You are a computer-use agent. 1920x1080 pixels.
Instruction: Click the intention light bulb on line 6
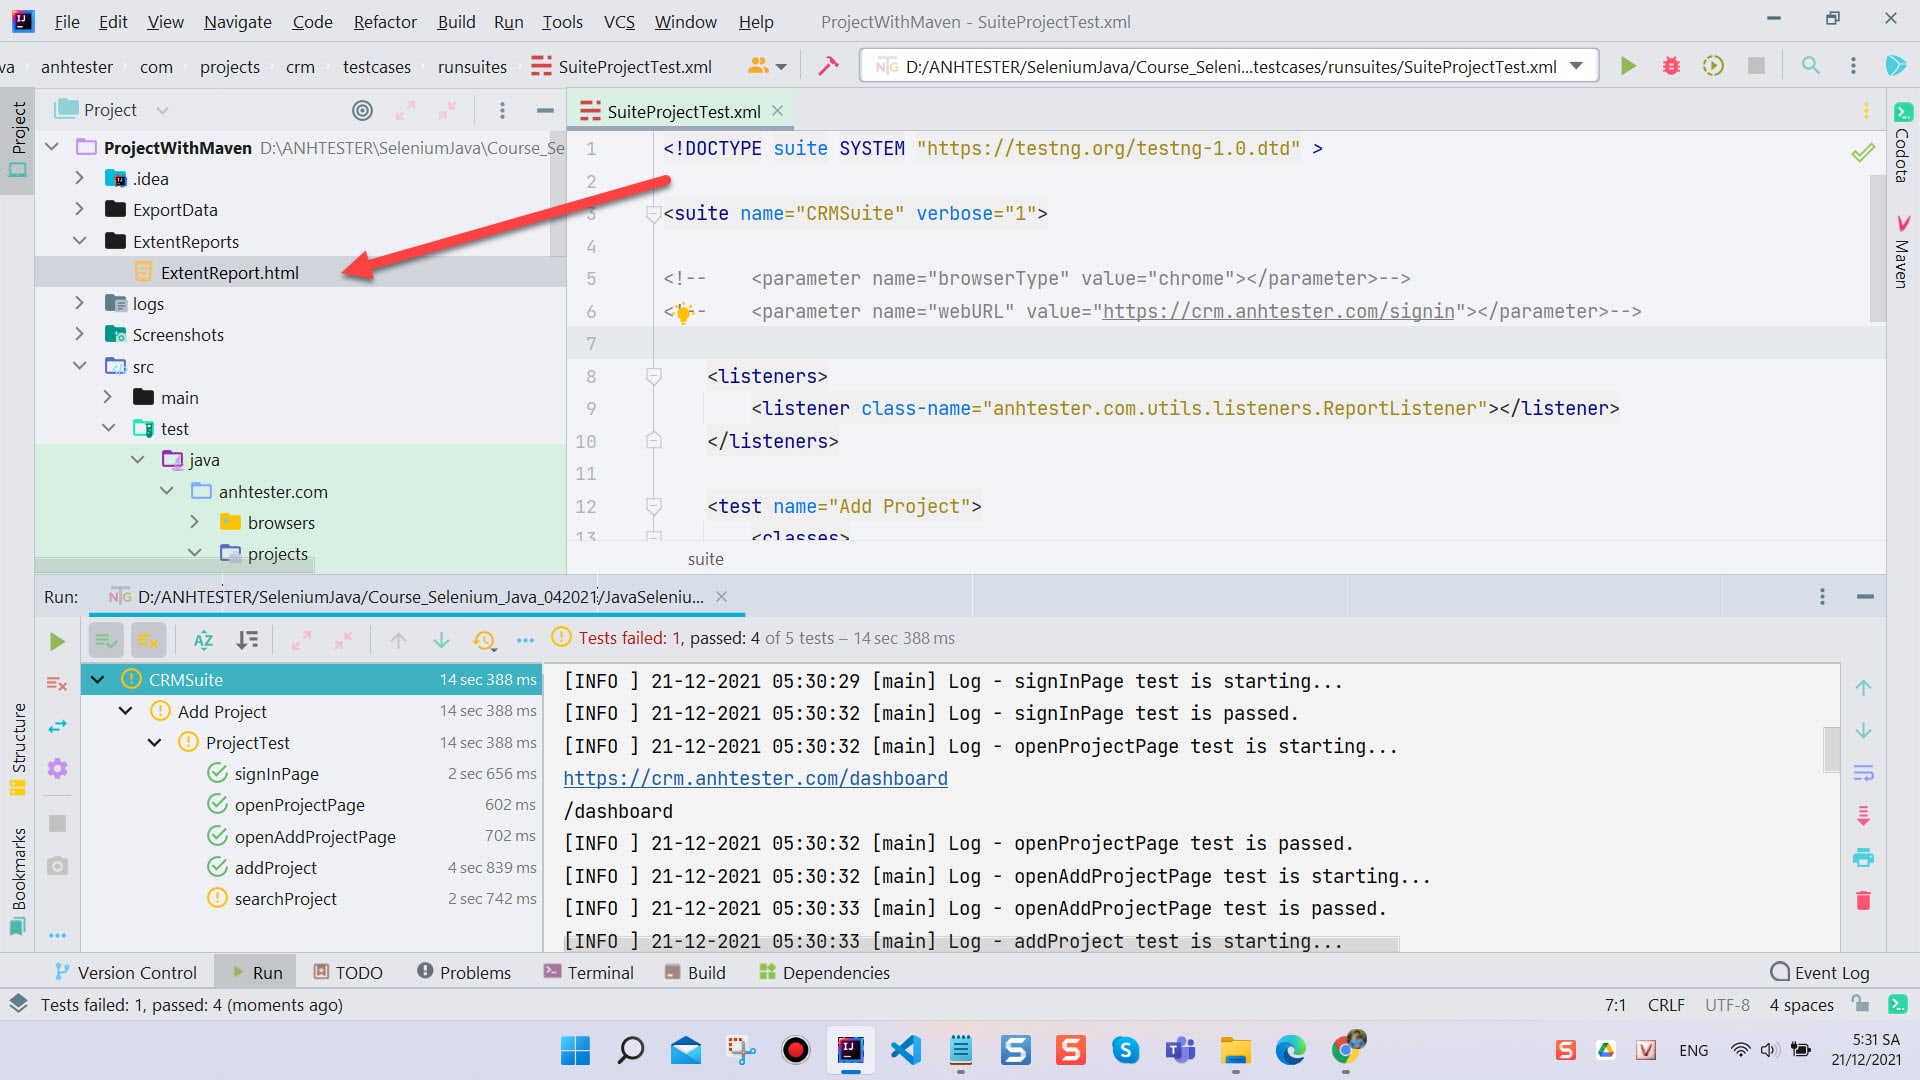pos(684,313)
